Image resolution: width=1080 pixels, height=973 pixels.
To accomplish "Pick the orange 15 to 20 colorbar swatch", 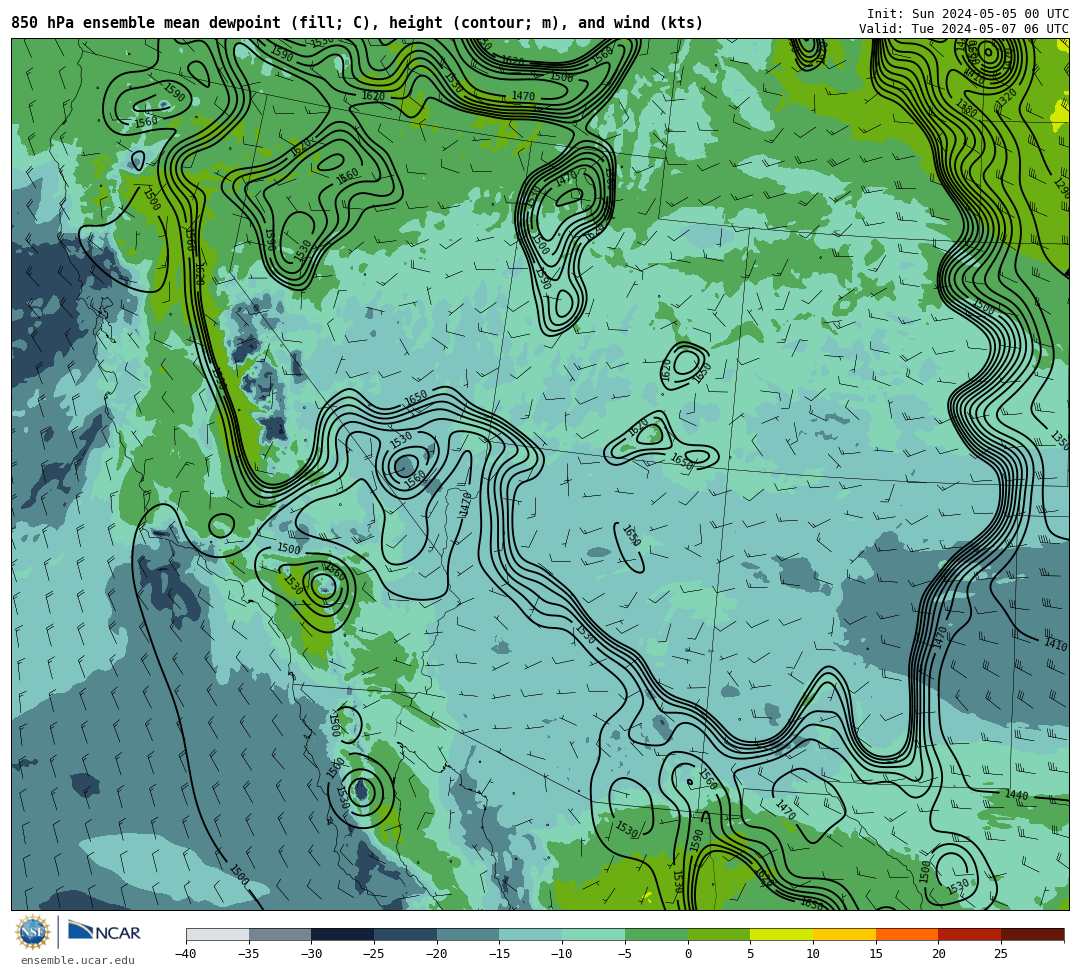I will point(907,934).
